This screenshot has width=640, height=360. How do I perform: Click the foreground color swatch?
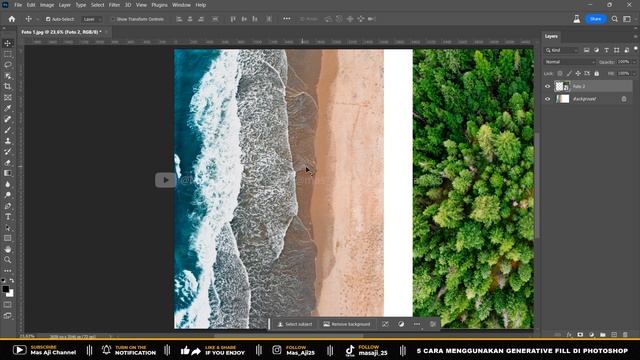click(6, 289)
